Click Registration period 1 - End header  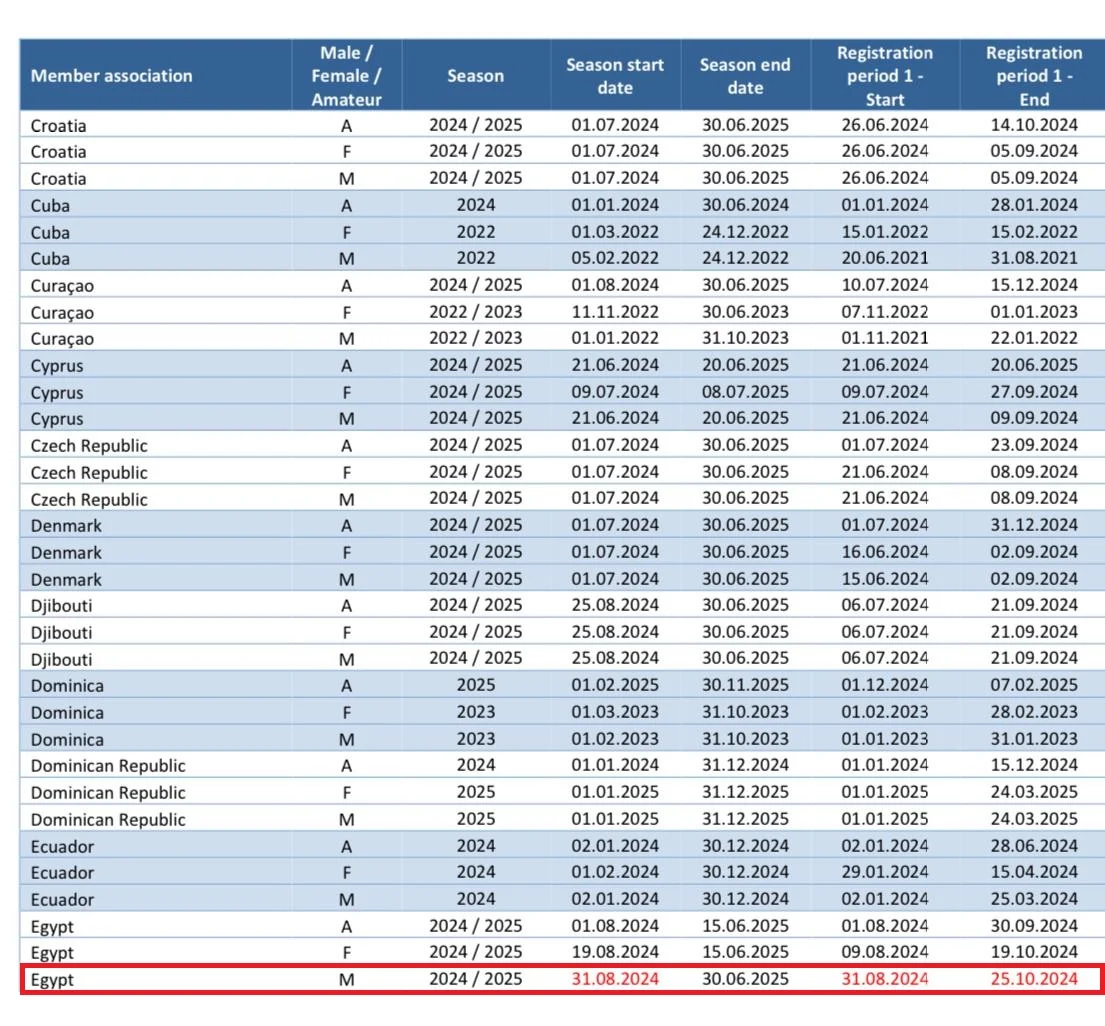(1034, 76)
